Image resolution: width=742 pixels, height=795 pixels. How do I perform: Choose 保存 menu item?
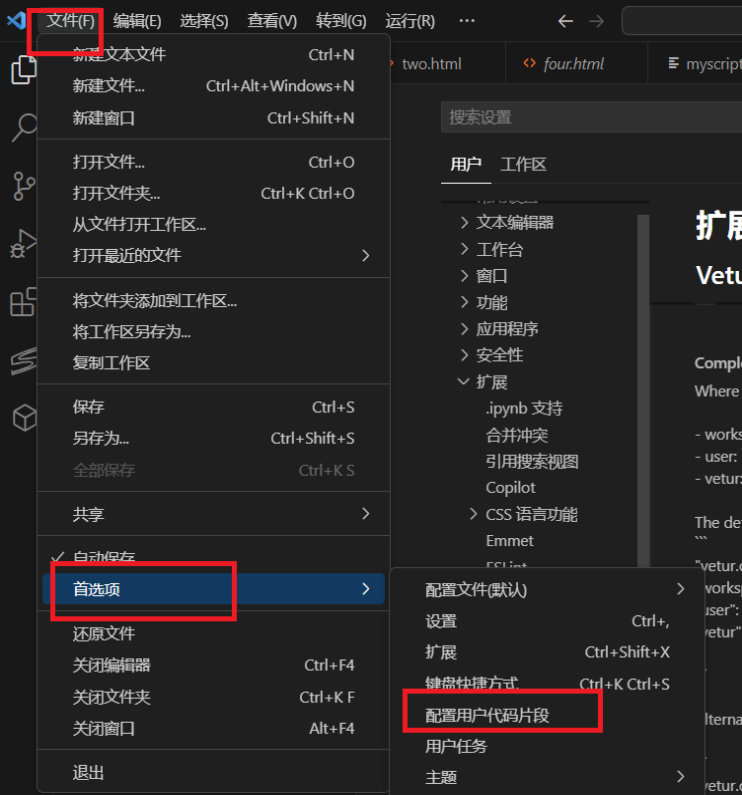pyautogui.click(x=214, y=407)
